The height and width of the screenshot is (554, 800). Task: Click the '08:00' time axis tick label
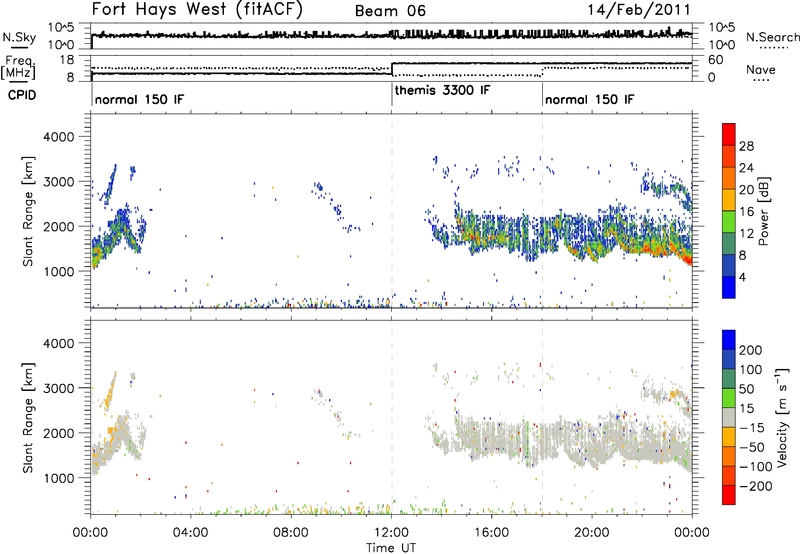click(291, 533)
